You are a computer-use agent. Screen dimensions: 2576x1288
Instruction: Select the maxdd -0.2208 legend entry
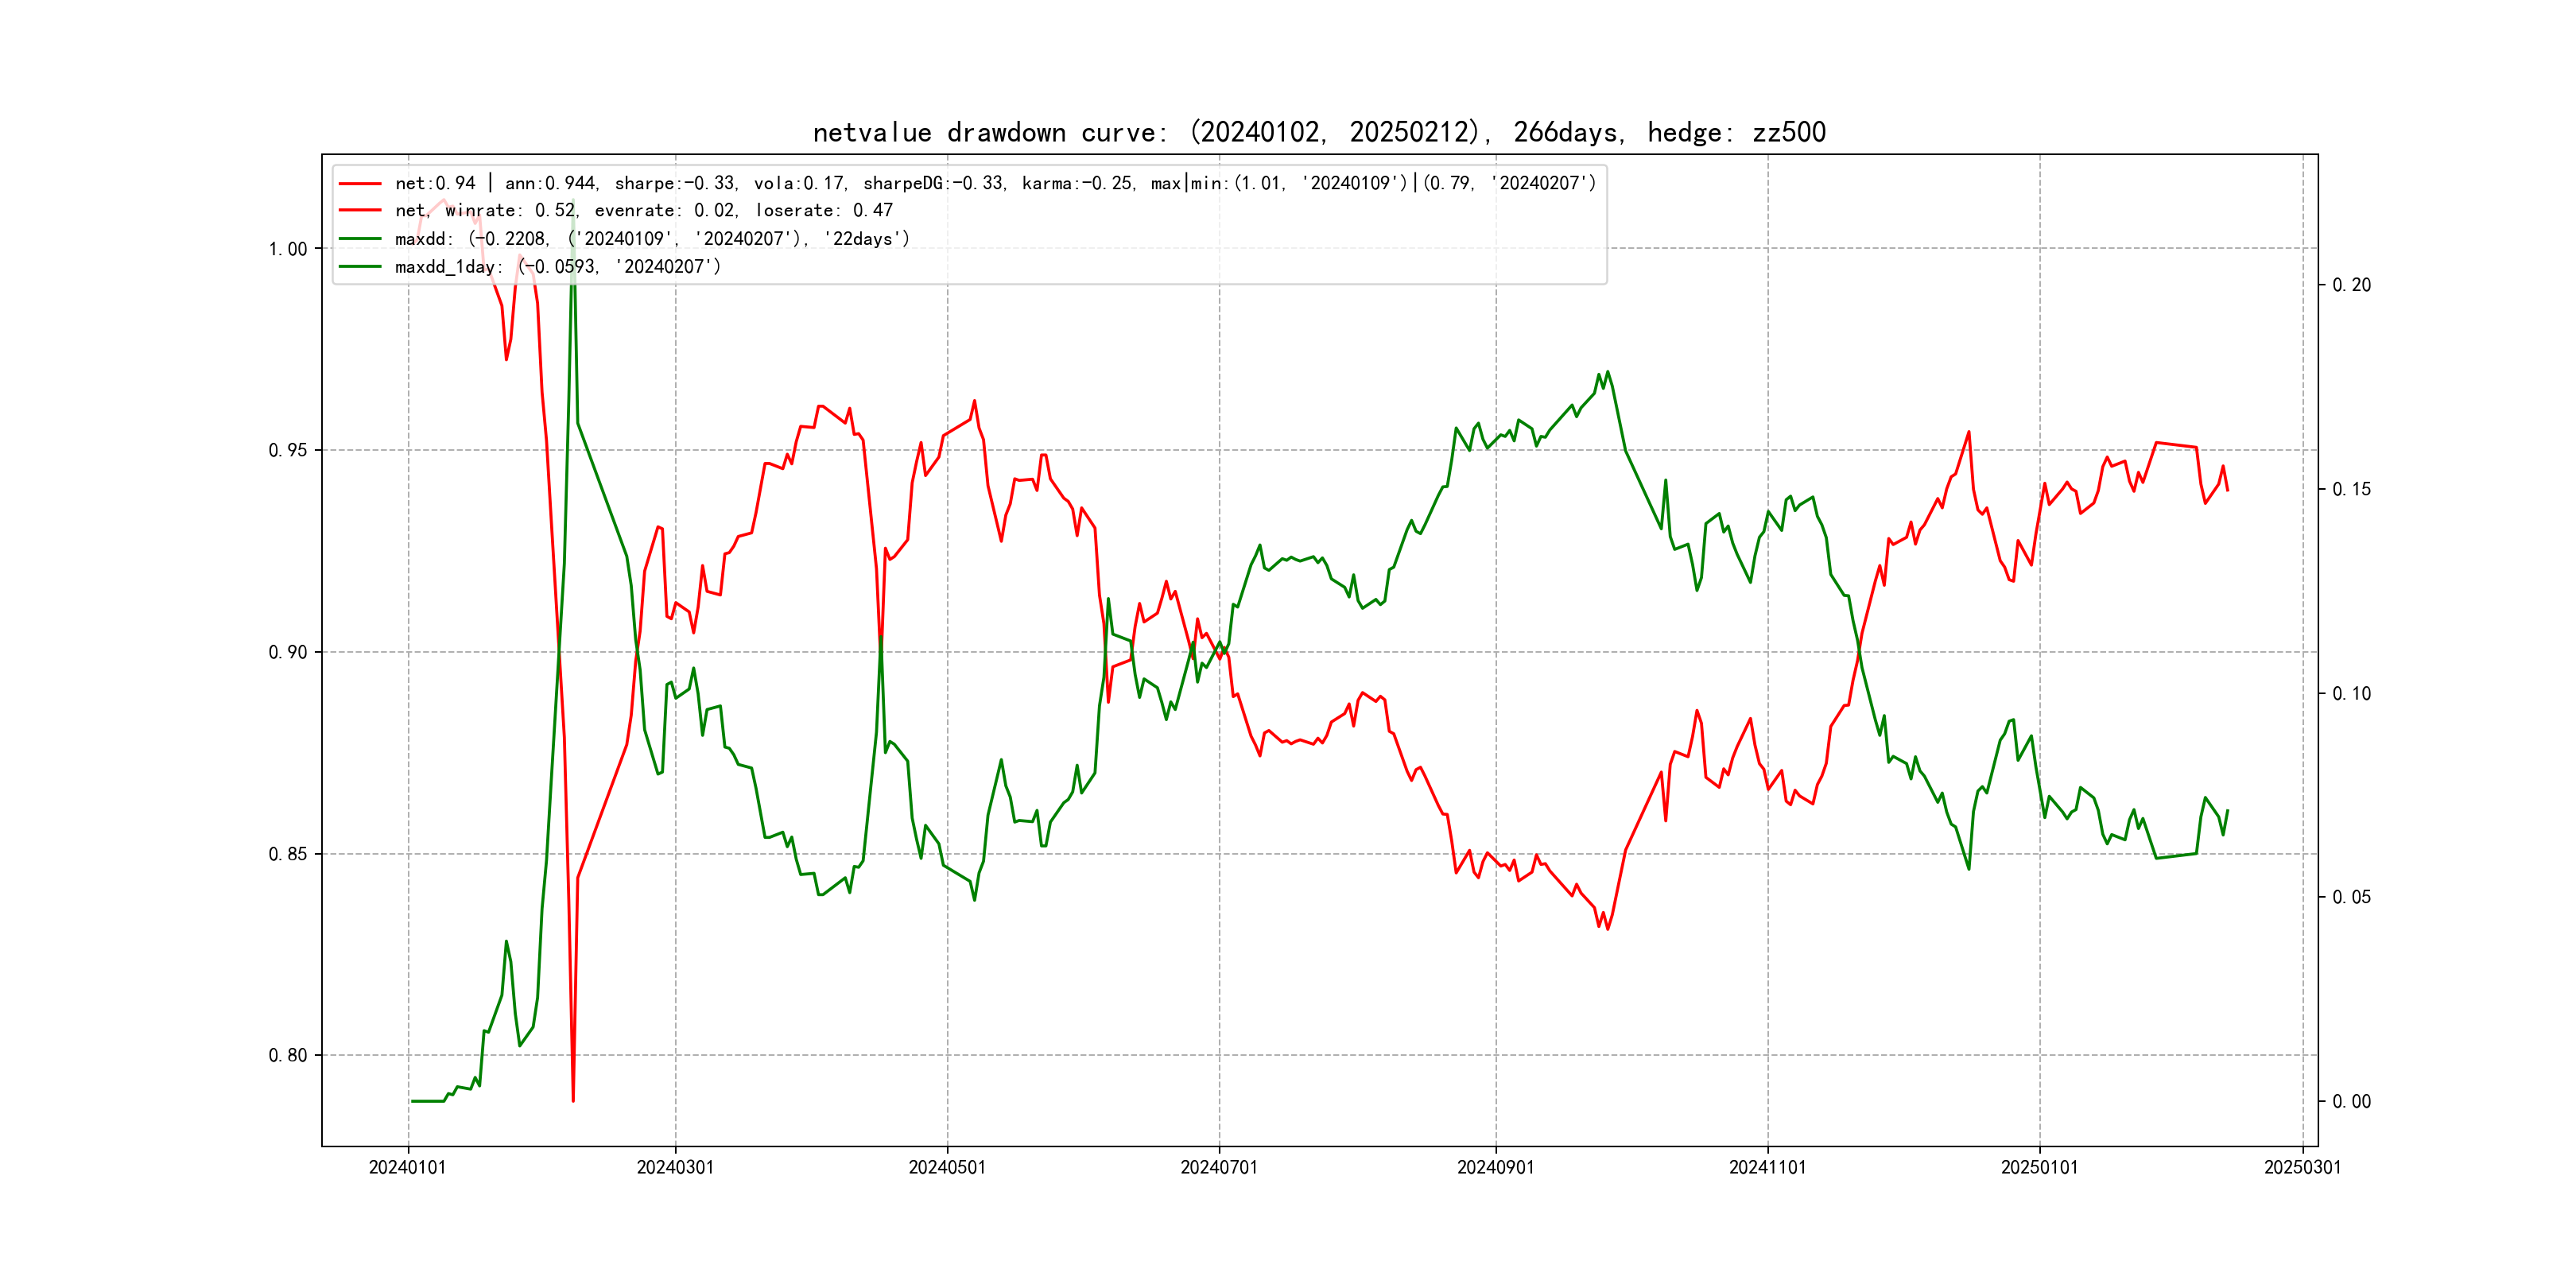coord(652,239)
